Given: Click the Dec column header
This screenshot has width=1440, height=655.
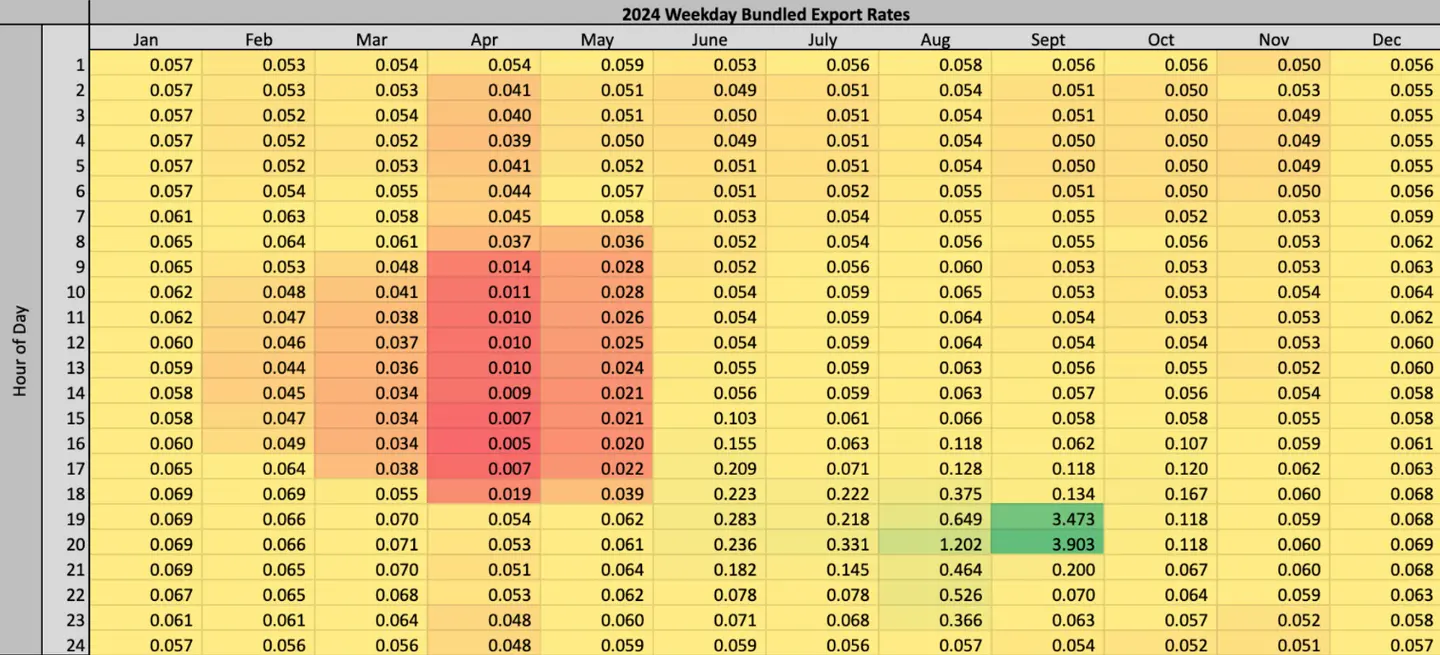Looking at the screenshot, I should pyautogui.click(x=1386, y=40).
